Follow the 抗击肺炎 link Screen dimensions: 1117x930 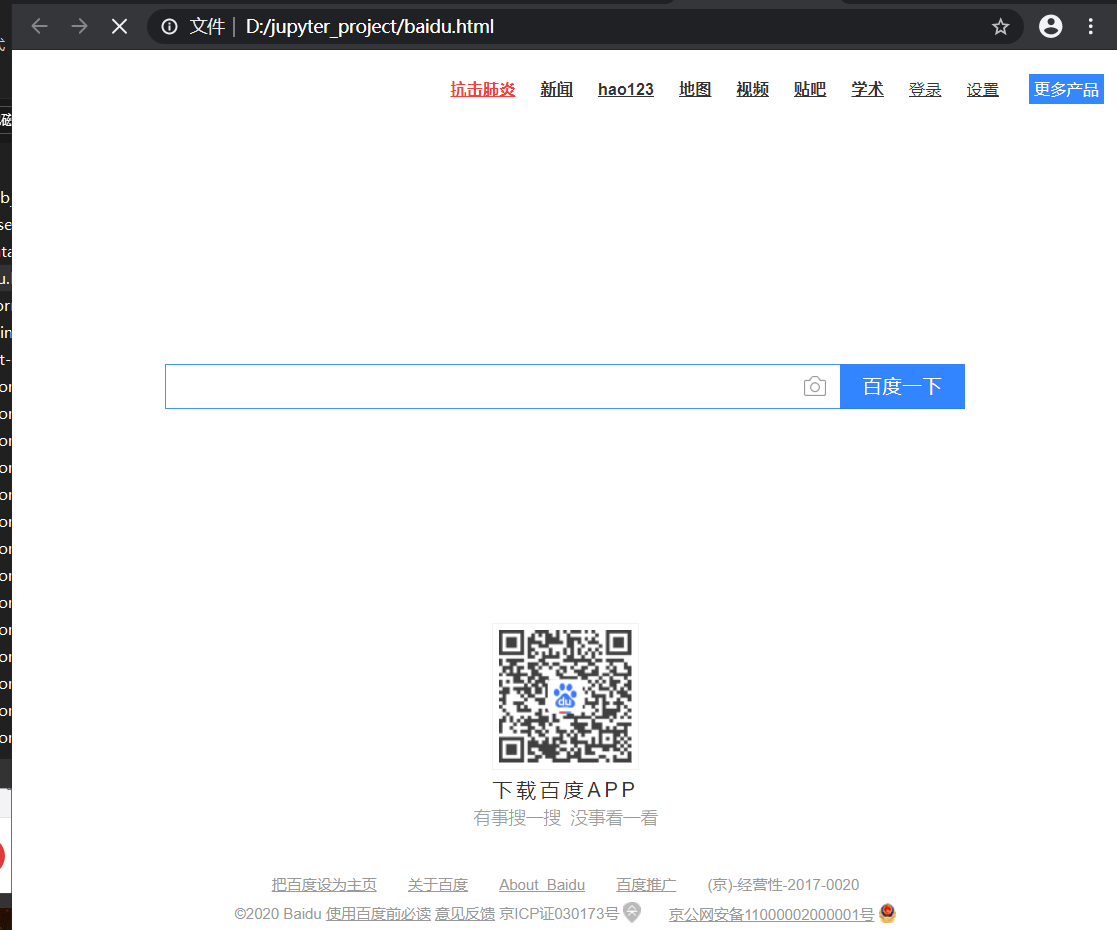[x=483, y=89]
